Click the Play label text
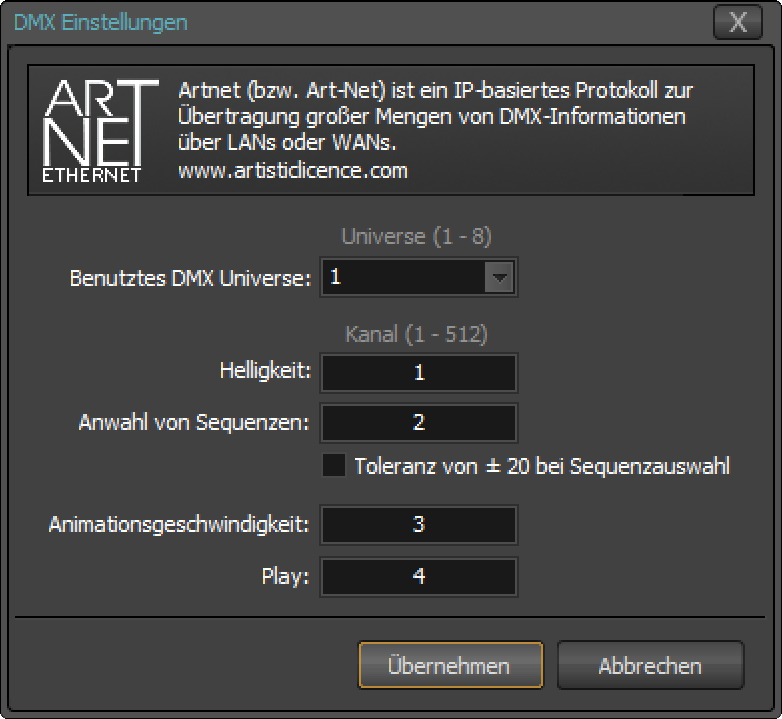782x719 pixels. pyautogui.click(x=285, y=577)
